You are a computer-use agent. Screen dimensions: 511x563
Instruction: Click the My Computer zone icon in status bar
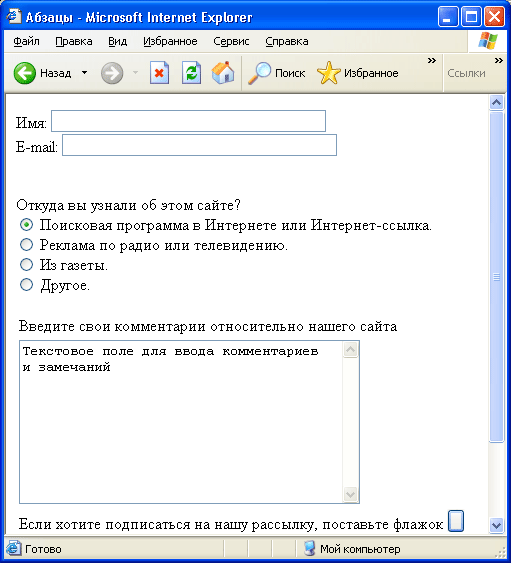coord(309,549)
